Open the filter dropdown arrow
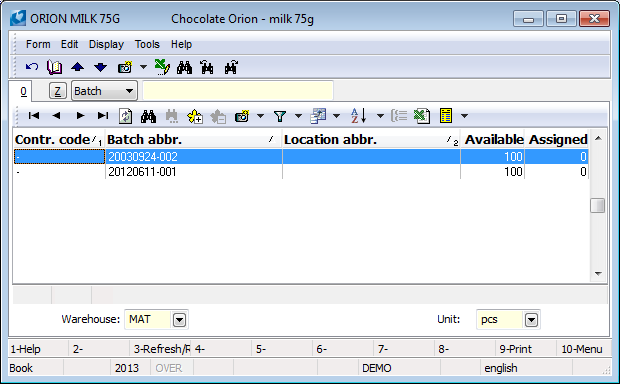 [298, 116]
